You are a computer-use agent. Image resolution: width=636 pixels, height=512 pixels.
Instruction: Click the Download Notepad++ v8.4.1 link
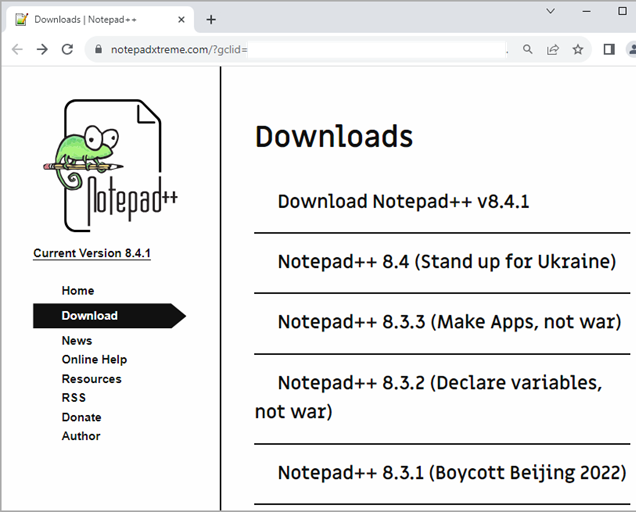(x=403, y=202)
